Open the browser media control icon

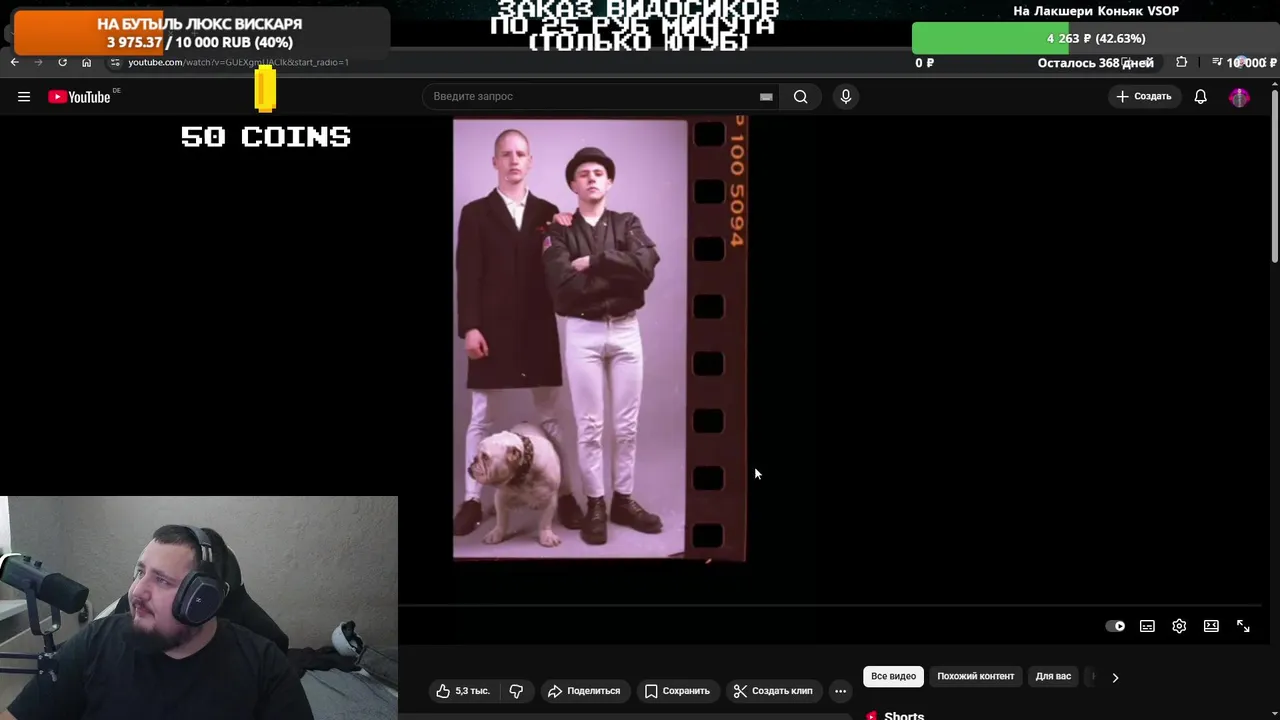point(1217,62)
